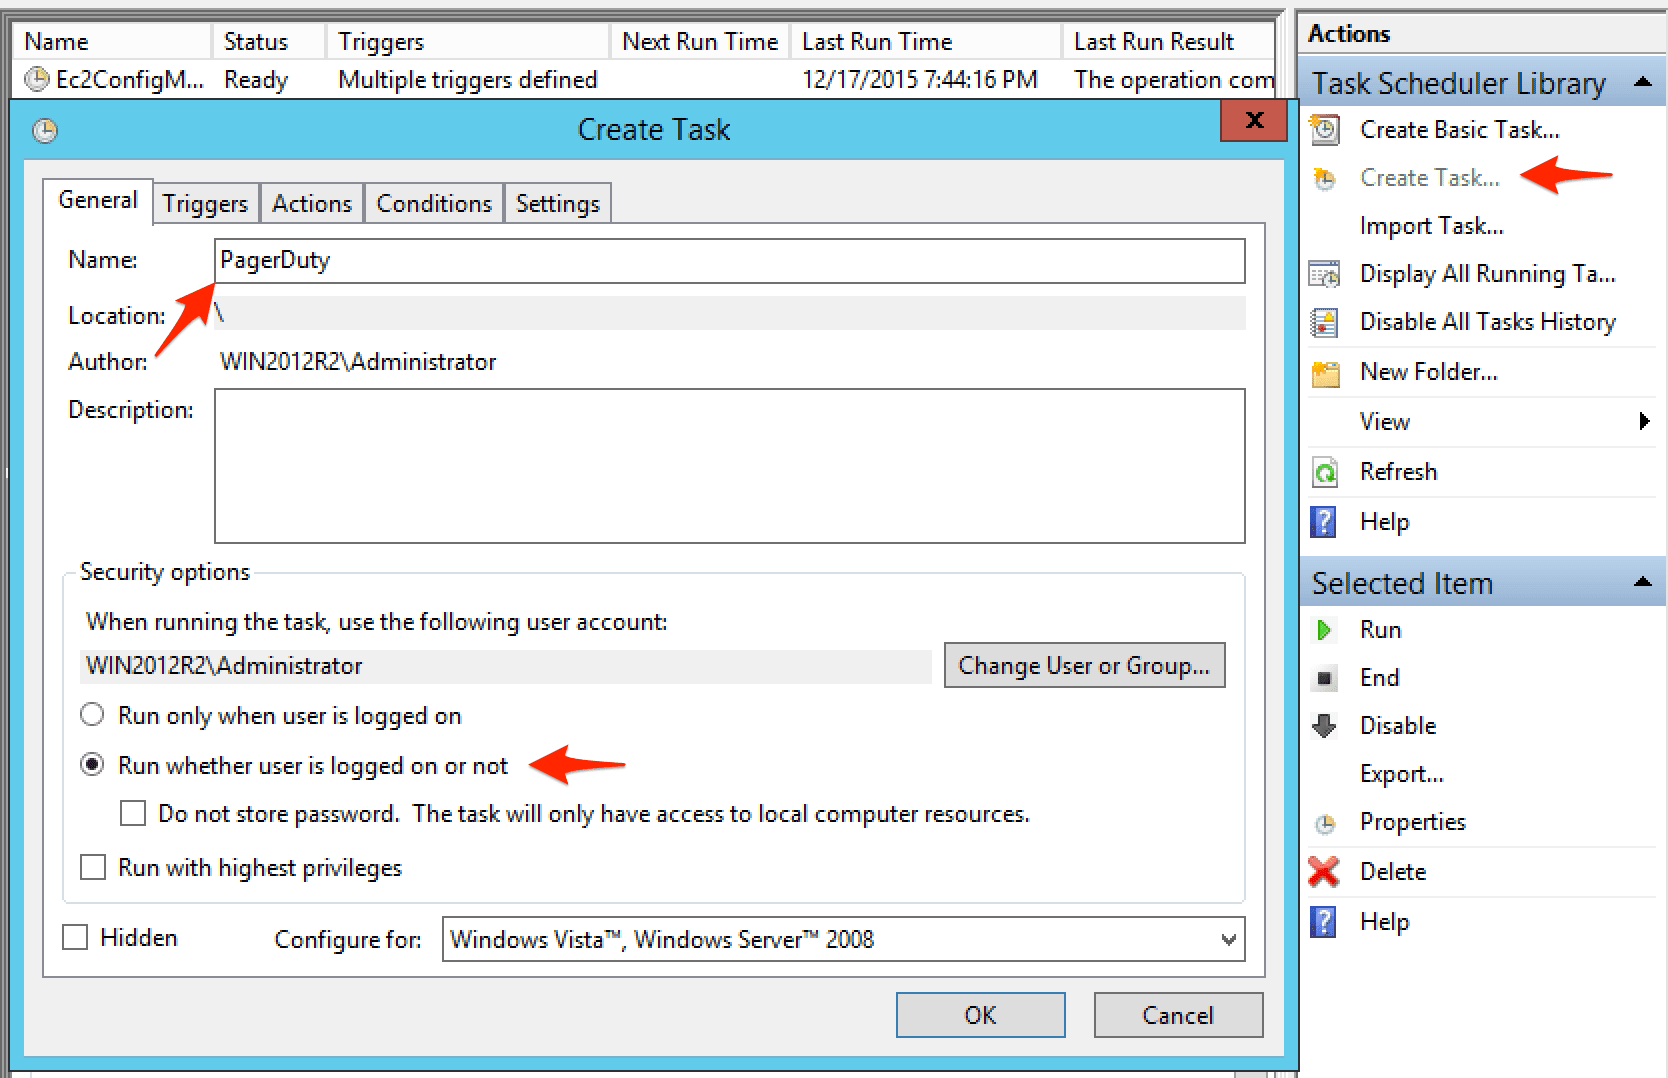
Task: Click Disable All Tasks History icon
Action: [x=1324, y=321]
